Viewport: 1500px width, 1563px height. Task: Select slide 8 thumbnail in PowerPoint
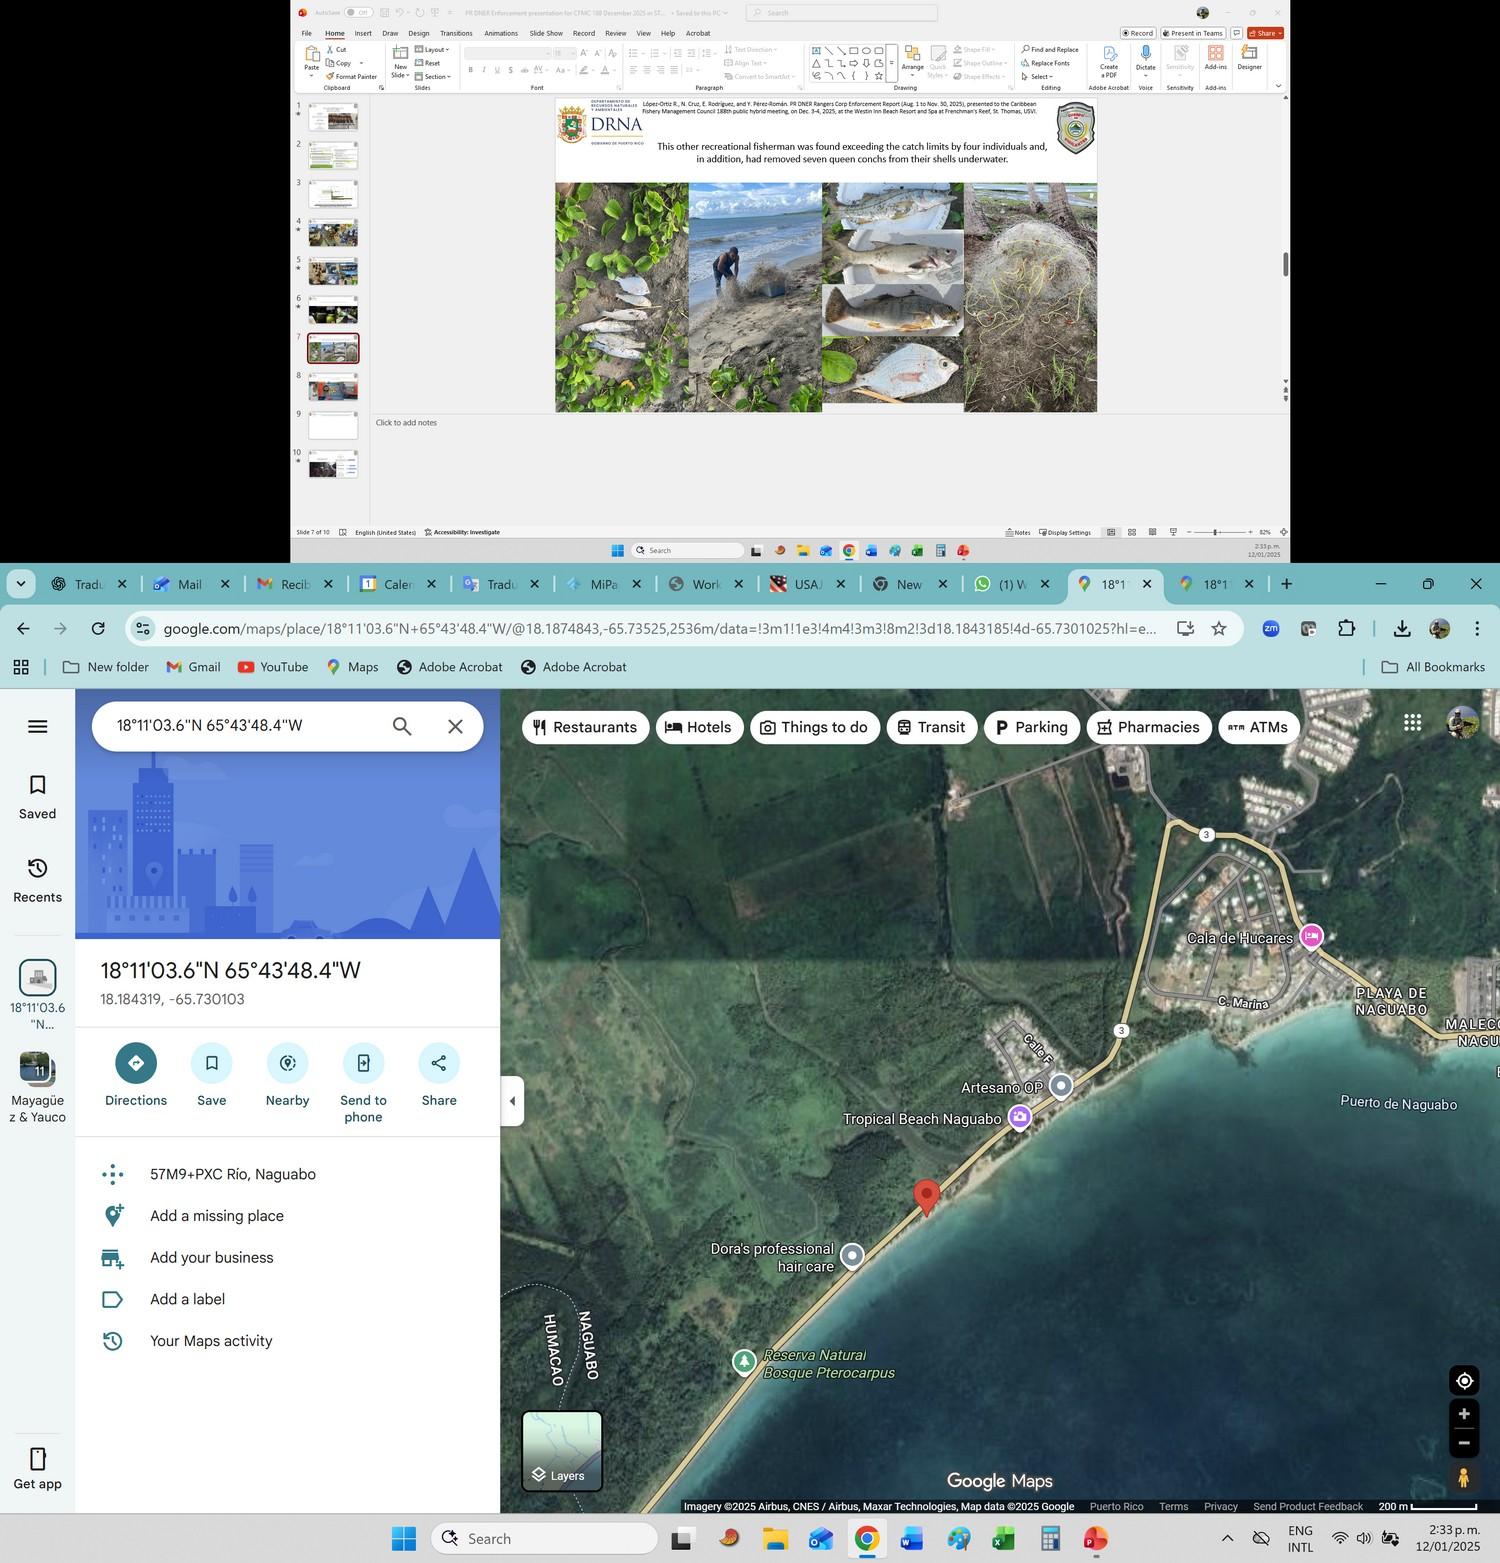(x=333, y=387)
